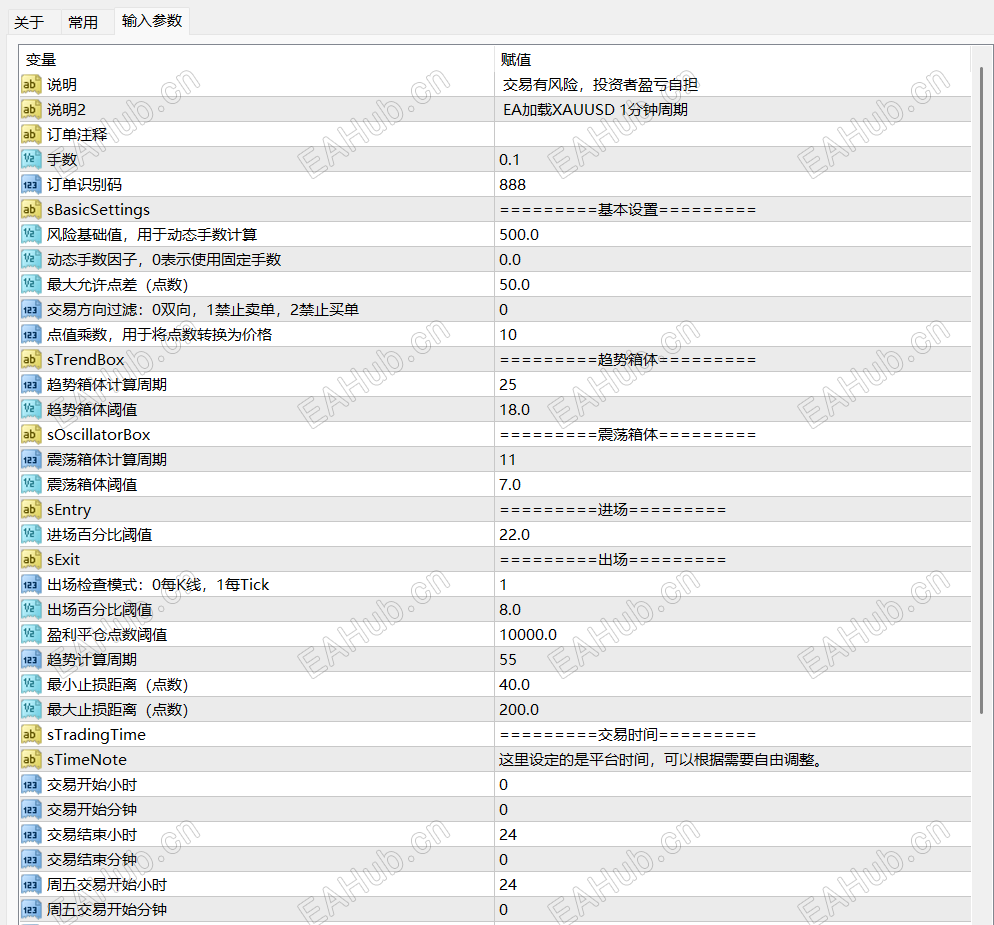
Task: Select the 输入参数 tab
Action: (152, 21)
